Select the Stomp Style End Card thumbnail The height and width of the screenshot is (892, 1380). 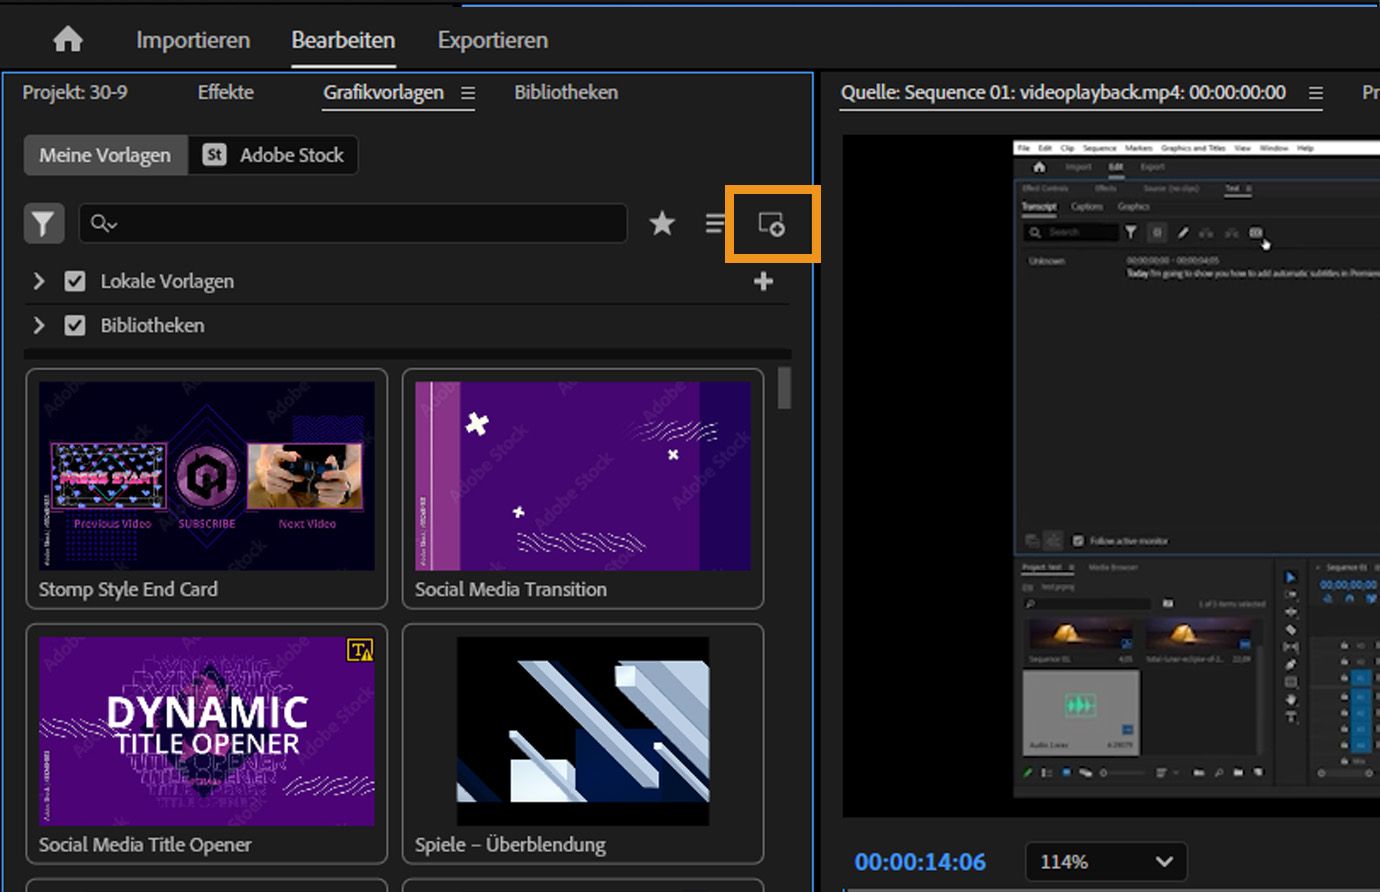click(206, 476)
